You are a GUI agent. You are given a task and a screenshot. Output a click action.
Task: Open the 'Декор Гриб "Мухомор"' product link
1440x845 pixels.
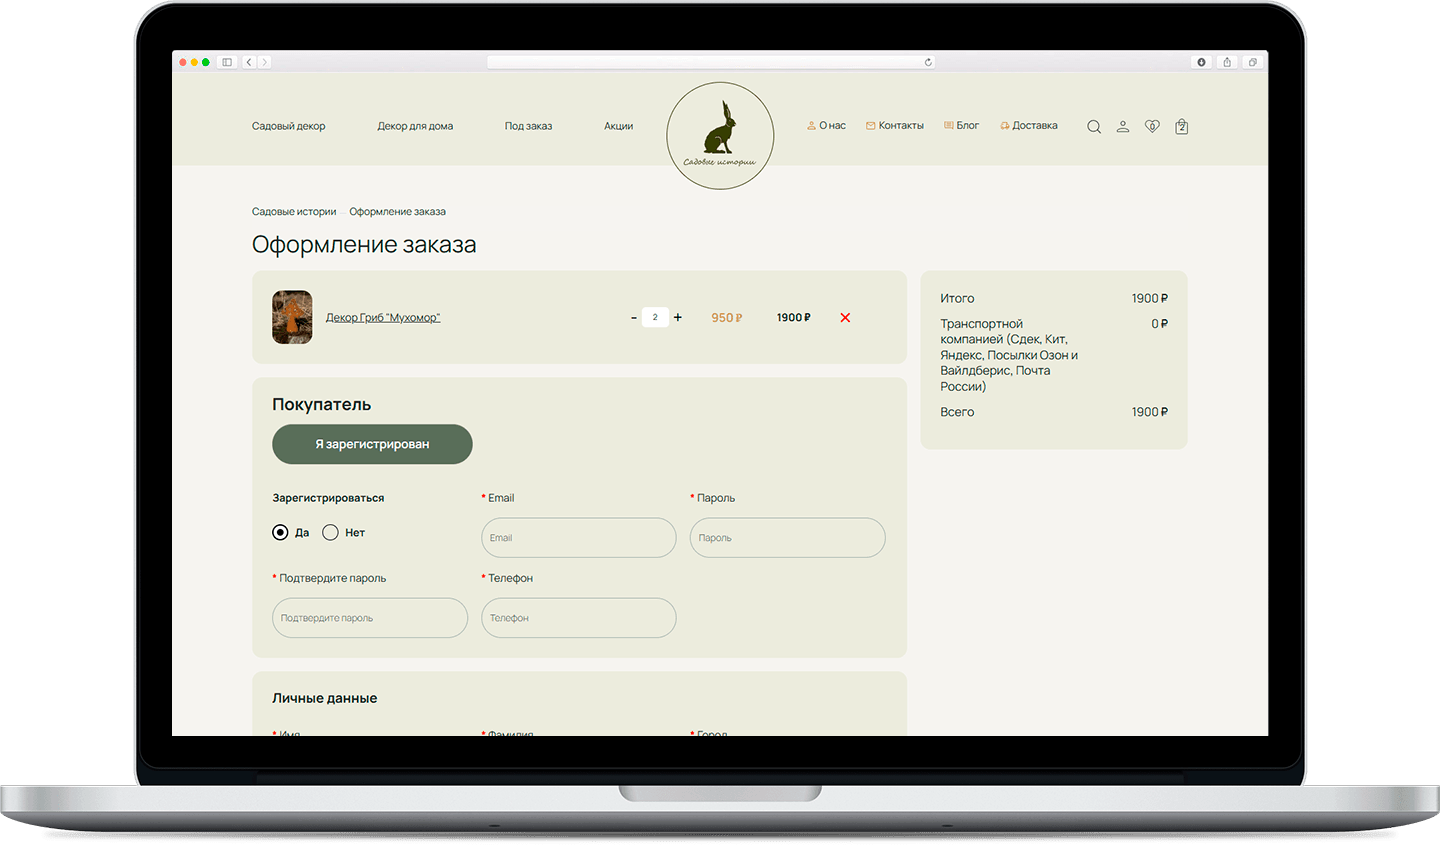click(383, 318)
